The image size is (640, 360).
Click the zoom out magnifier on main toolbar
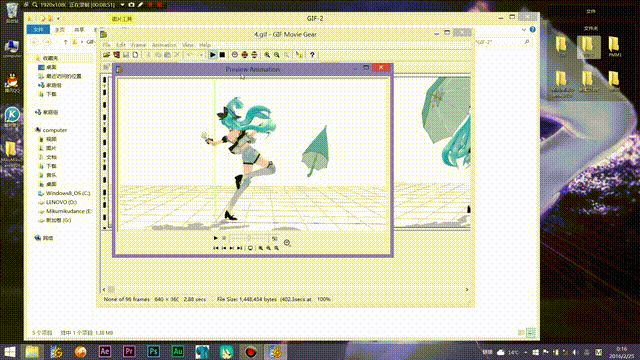pos(277,55)
